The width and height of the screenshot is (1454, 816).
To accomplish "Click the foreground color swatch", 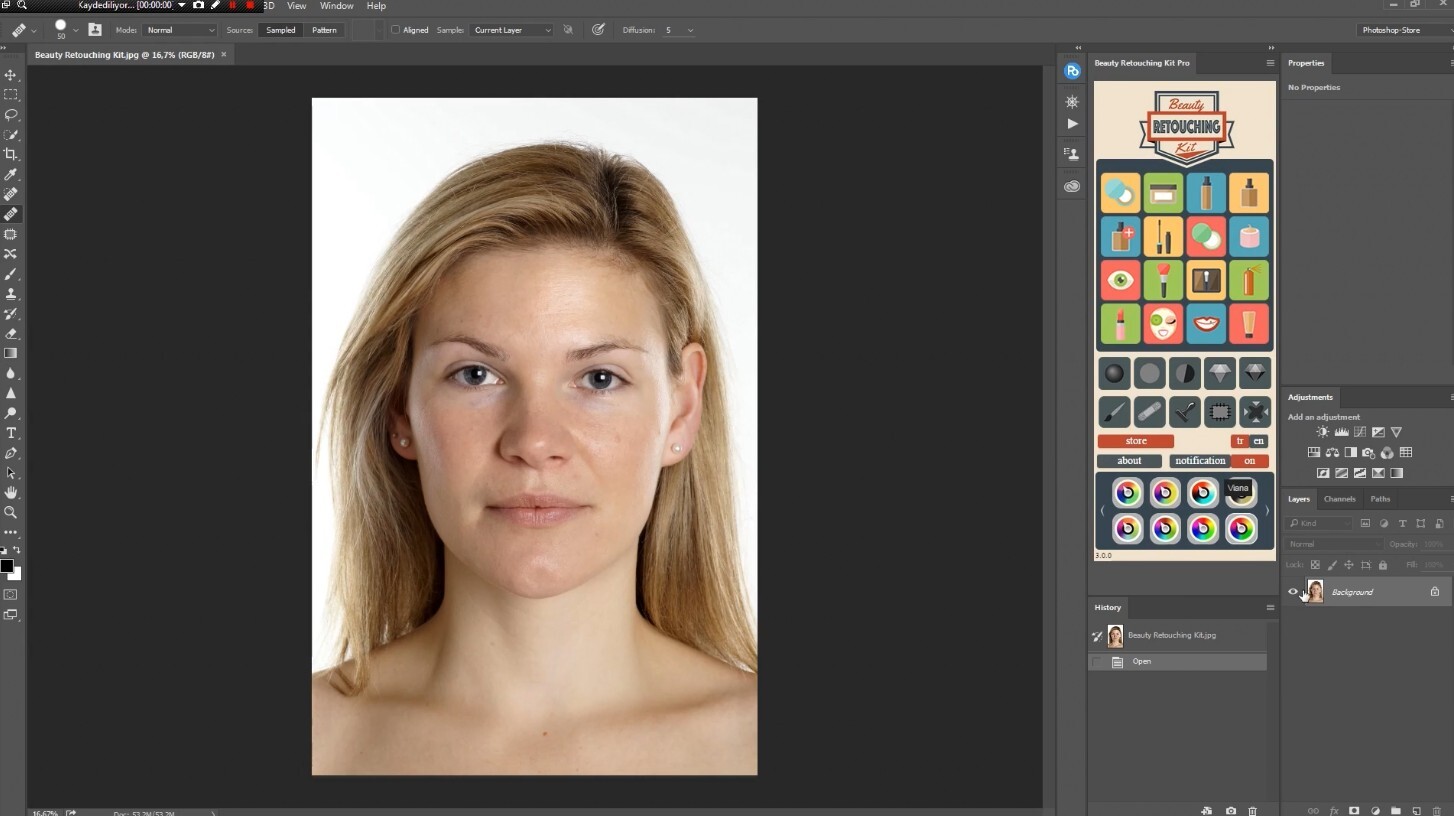I will click(7, 566).
